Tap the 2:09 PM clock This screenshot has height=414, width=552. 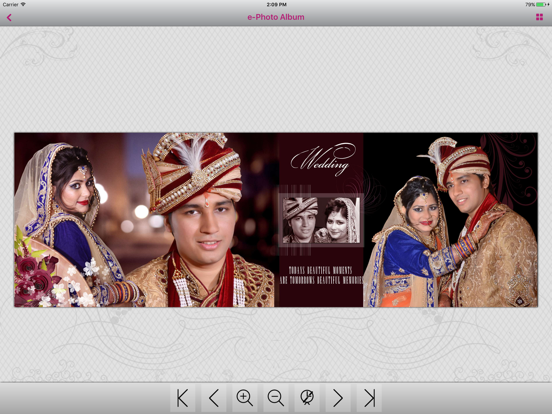276,5
